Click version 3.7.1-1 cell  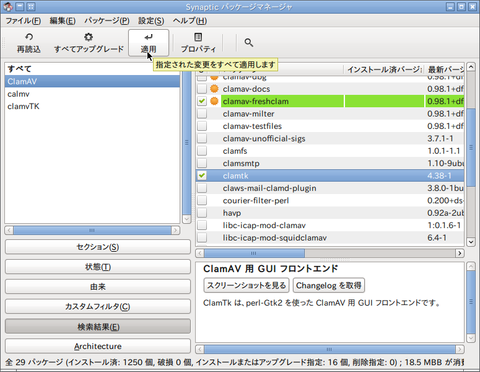click(440, 138)
